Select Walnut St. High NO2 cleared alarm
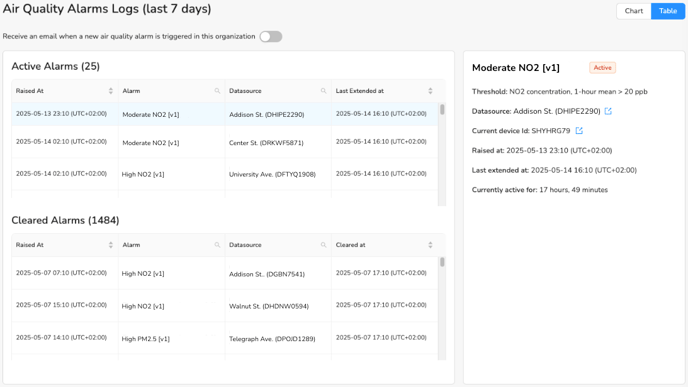The width and height of the screenshot is (688, 387). coord(225,306)
